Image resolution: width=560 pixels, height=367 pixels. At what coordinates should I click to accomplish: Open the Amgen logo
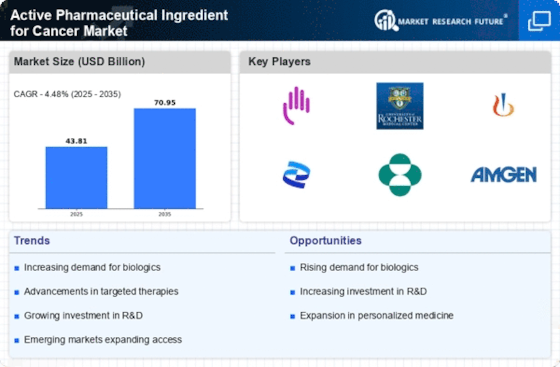[504, 175]
